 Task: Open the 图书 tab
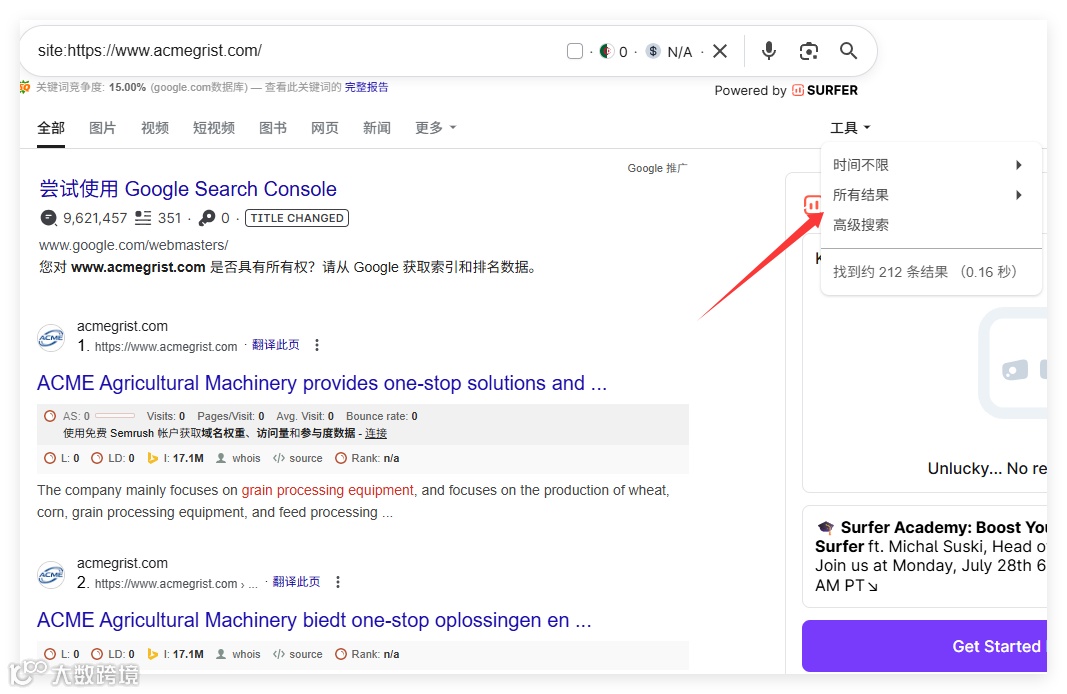pyautogui.click(x=273, y=128)
